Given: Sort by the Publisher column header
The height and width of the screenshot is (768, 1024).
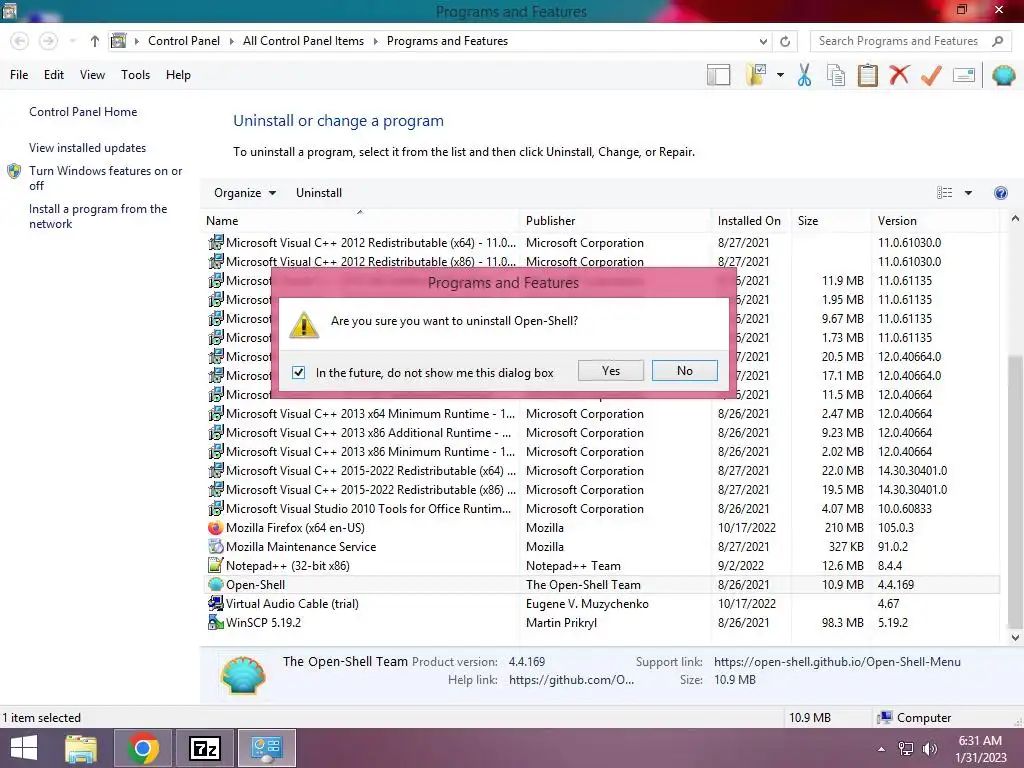Looking at the screenshot, I should pos(614,221).
